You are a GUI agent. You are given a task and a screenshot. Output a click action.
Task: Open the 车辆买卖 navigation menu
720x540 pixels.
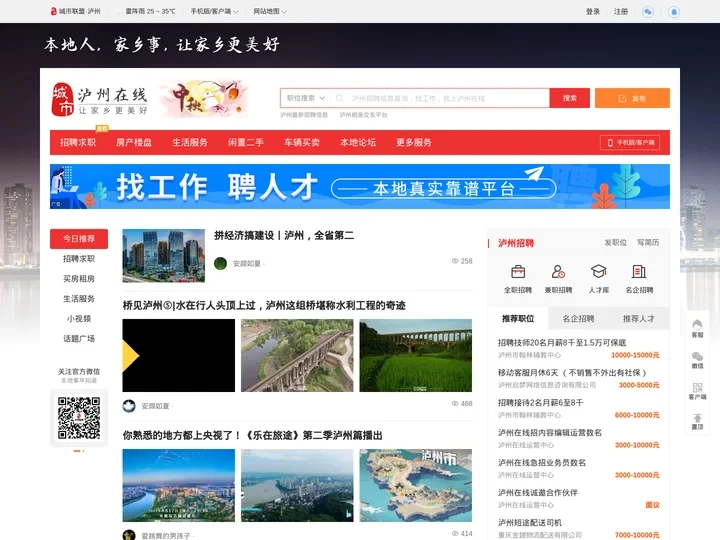click(x=302, y=142)
